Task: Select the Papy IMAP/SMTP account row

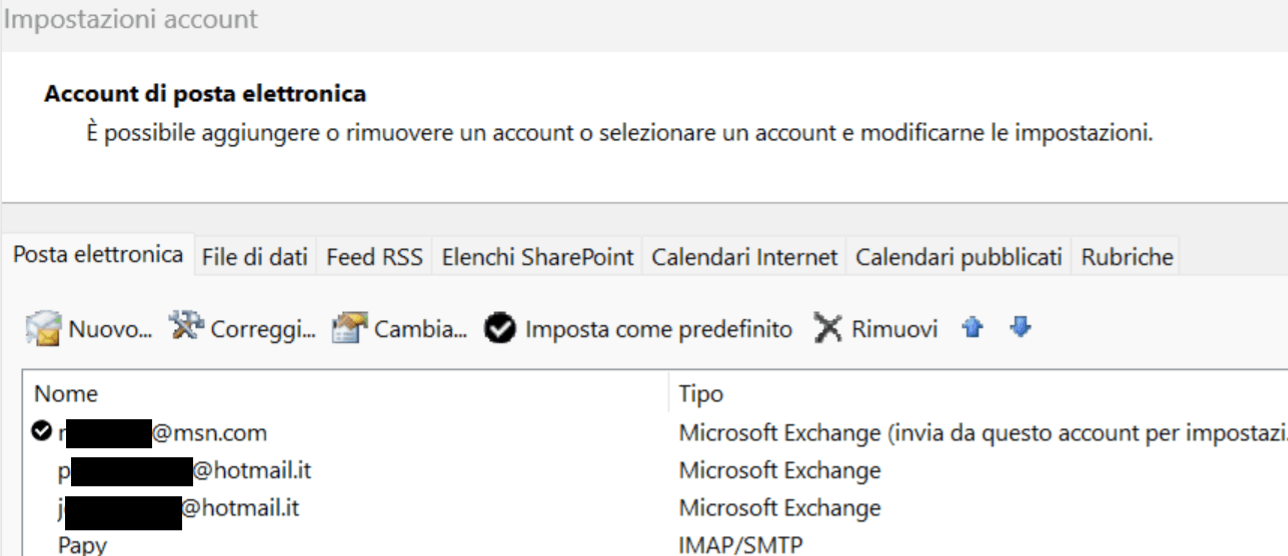Action: coord(655,545)
